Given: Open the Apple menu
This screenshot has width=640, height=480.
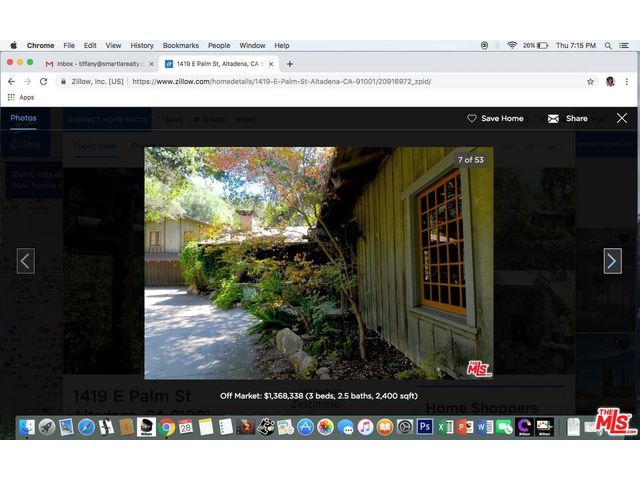Looking at the screenshot, I should coord(13,45).
